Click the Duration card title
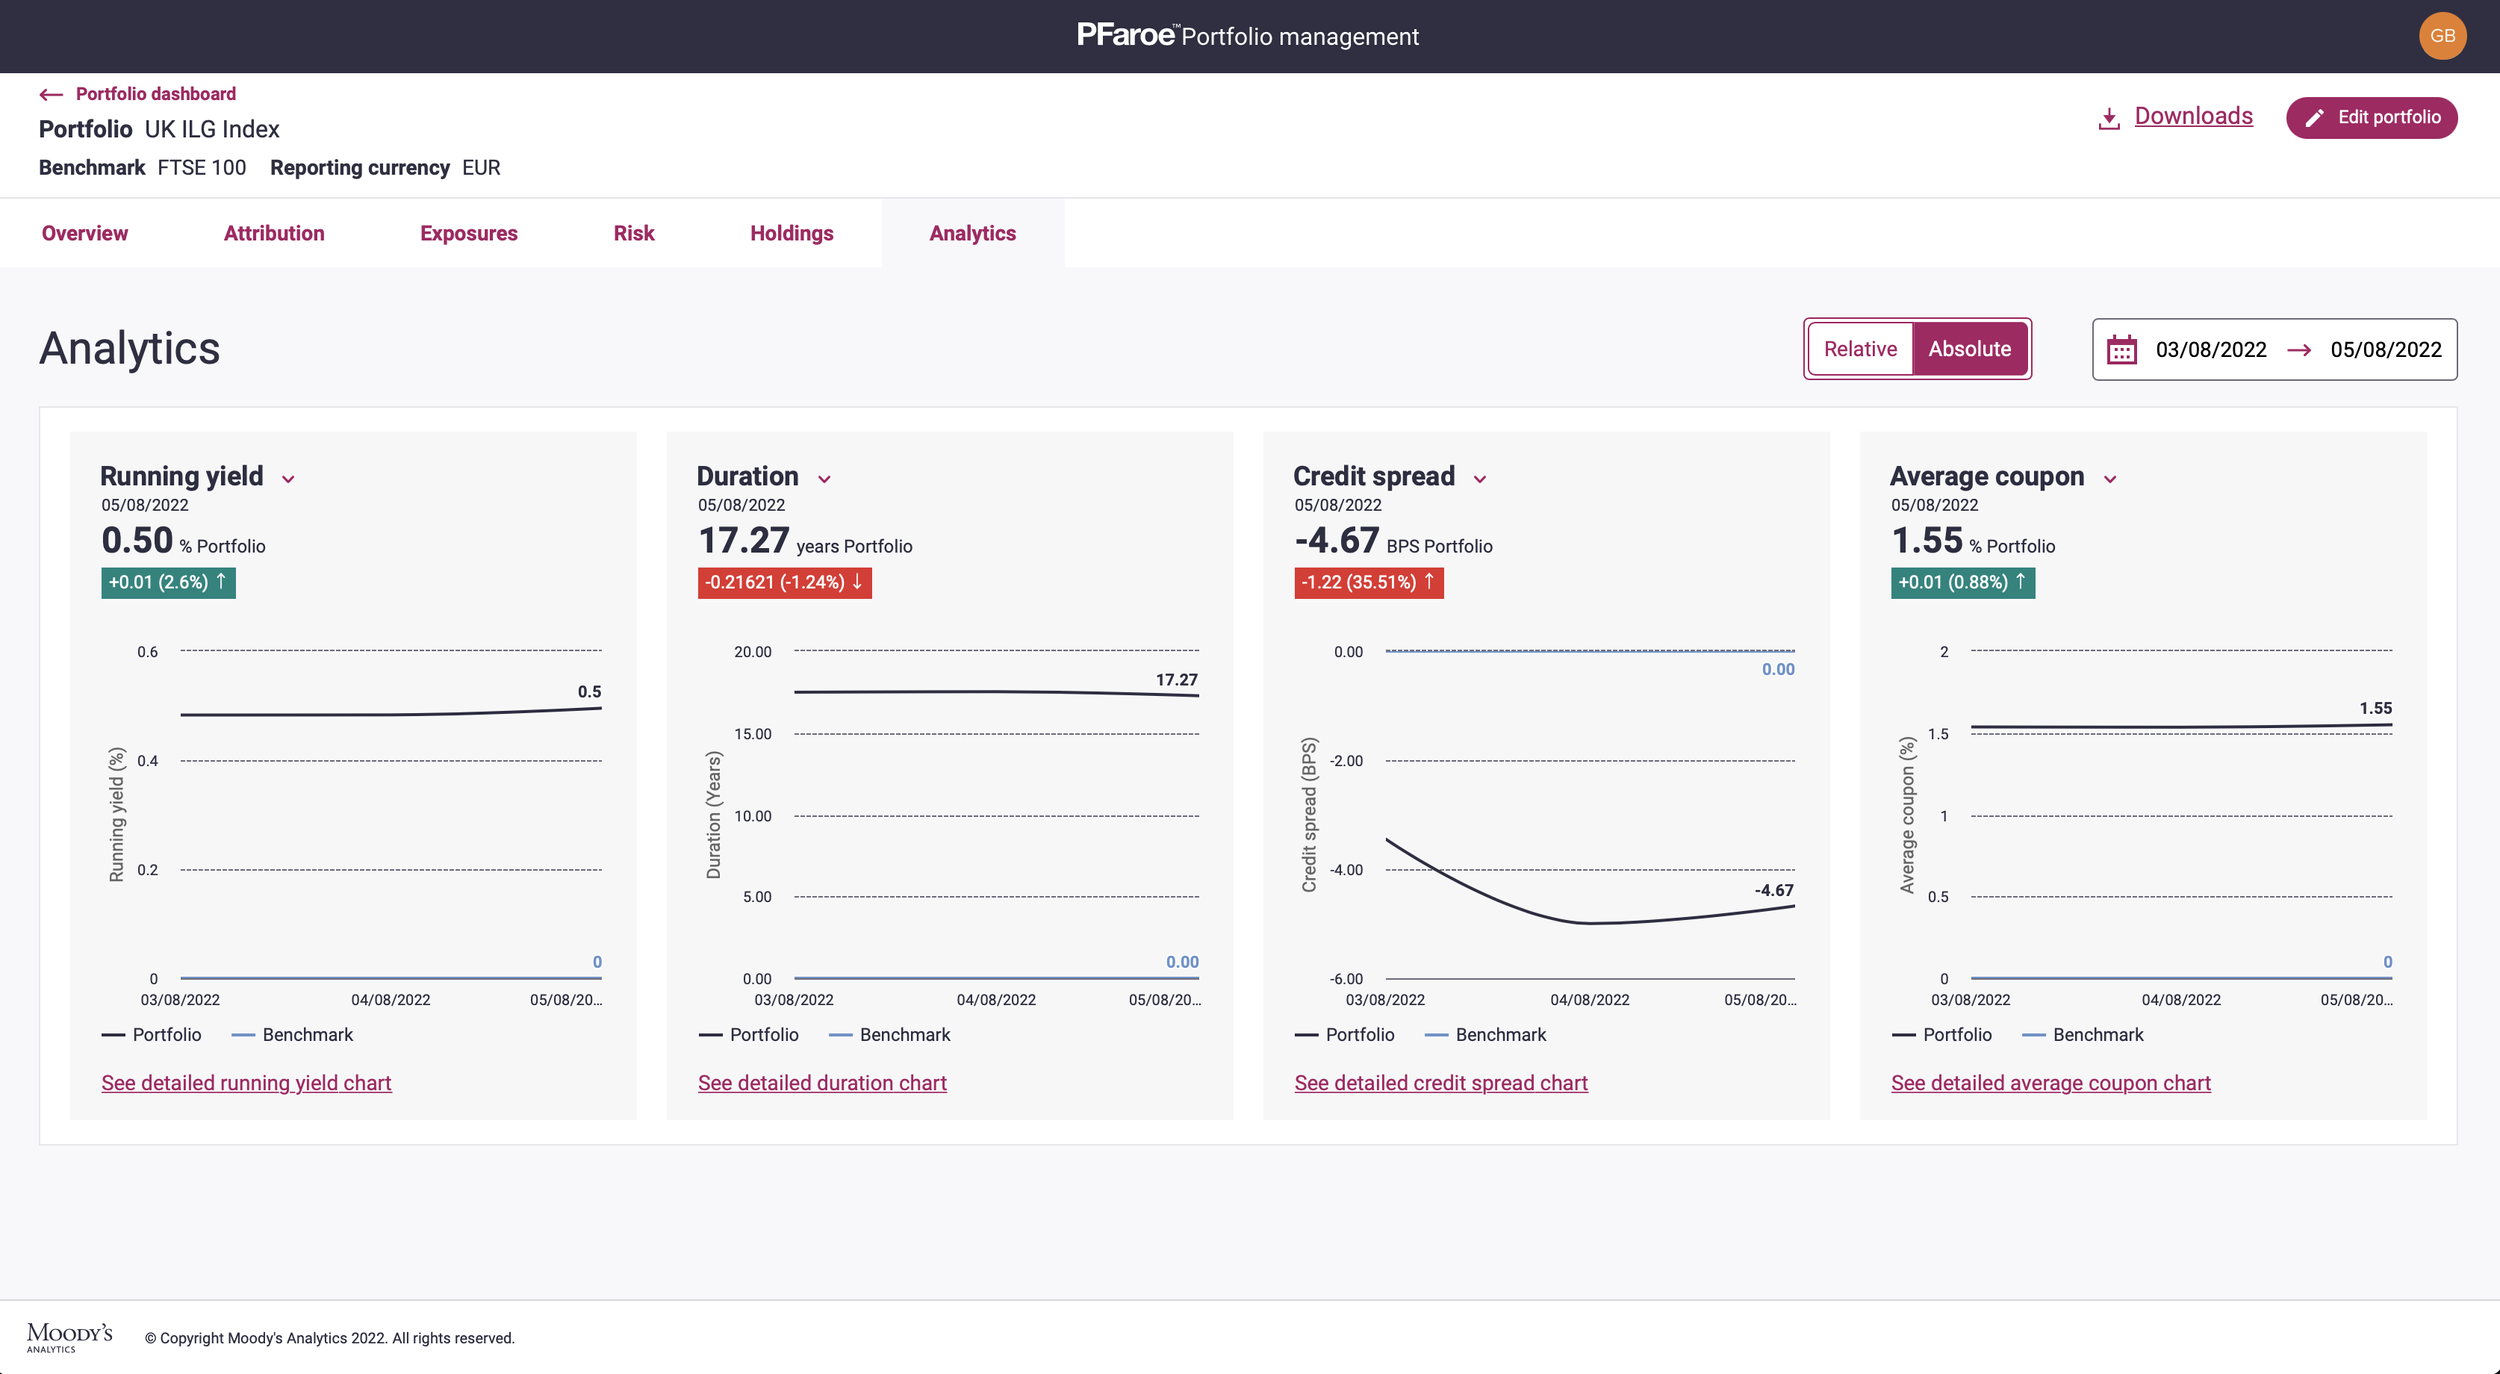Viewport: 2500px width, 1374px height. [748, 476]
